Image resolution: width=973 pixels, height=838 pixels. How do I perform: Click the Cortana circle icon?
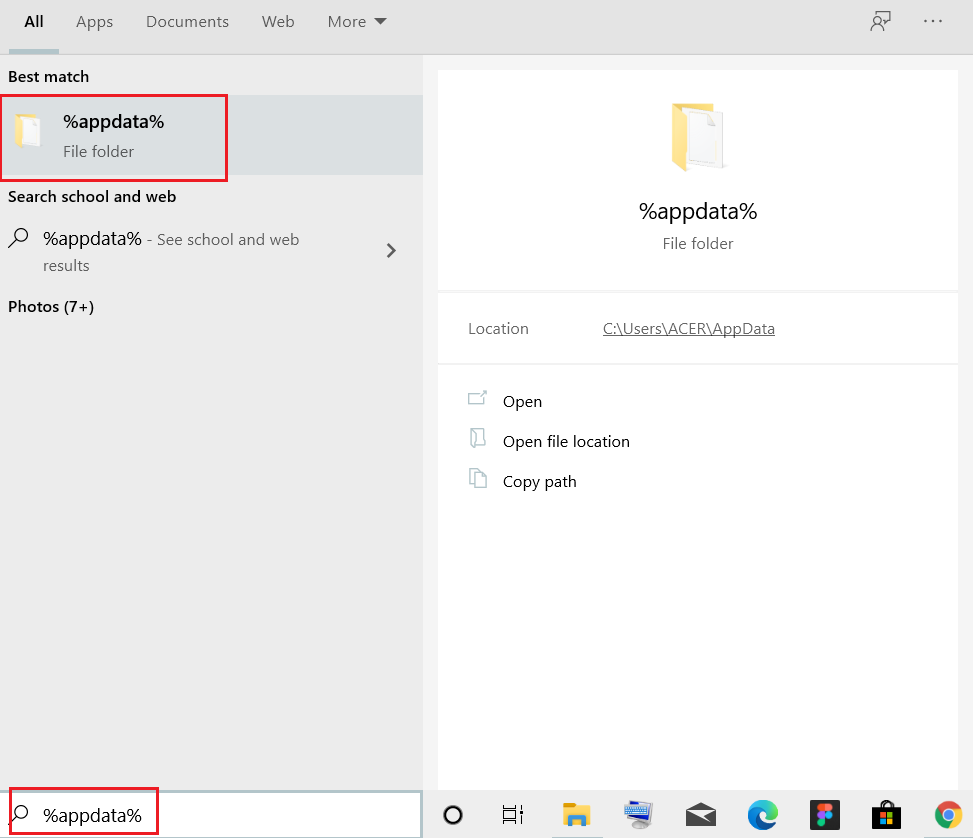coord(453,815)
